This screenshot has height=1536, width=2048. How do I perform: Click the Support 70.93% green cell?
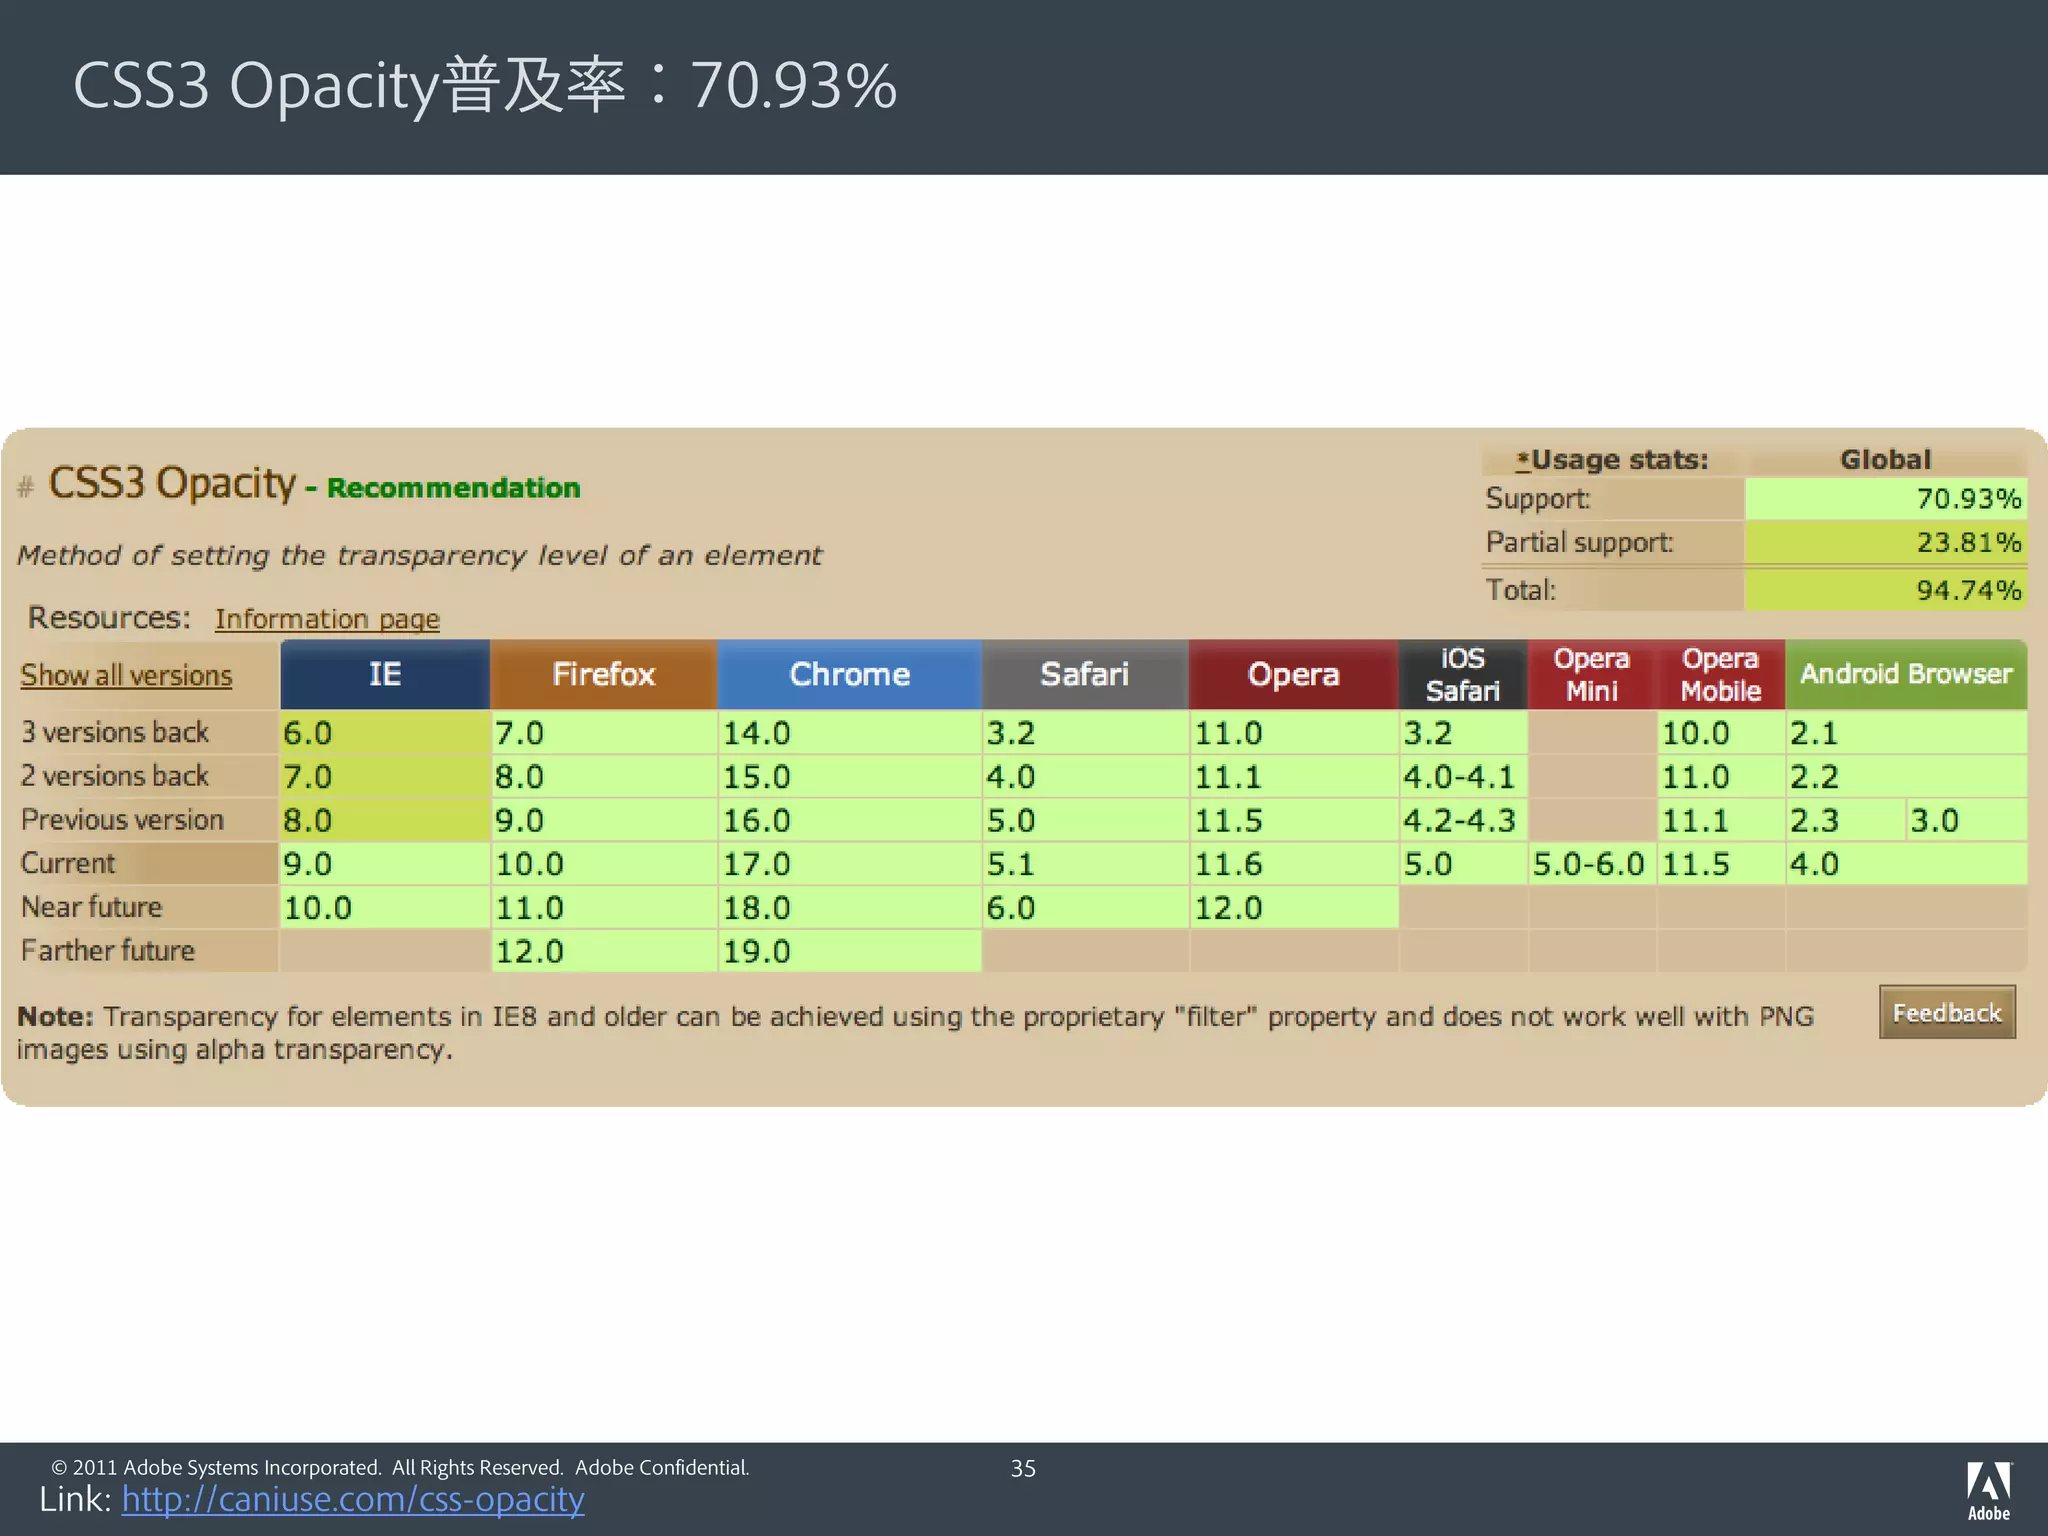point(1885,498)
